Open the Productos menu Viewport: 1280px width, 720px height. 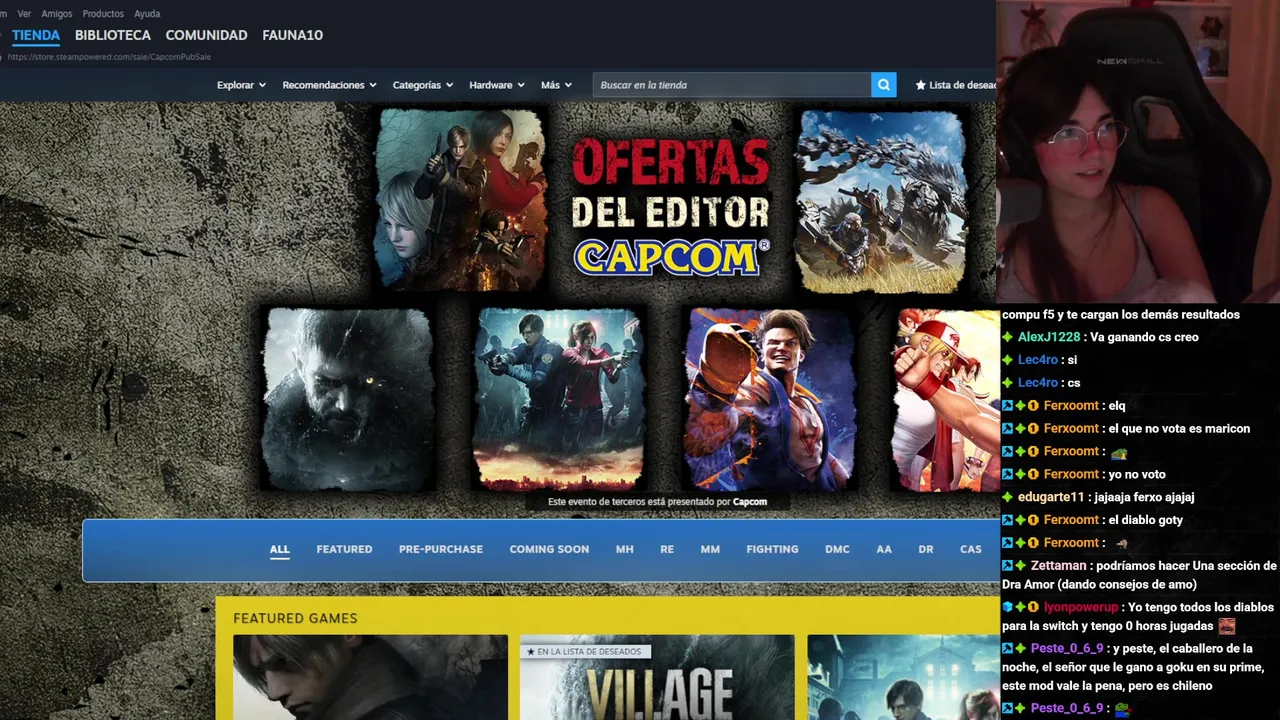pos(103,14)
